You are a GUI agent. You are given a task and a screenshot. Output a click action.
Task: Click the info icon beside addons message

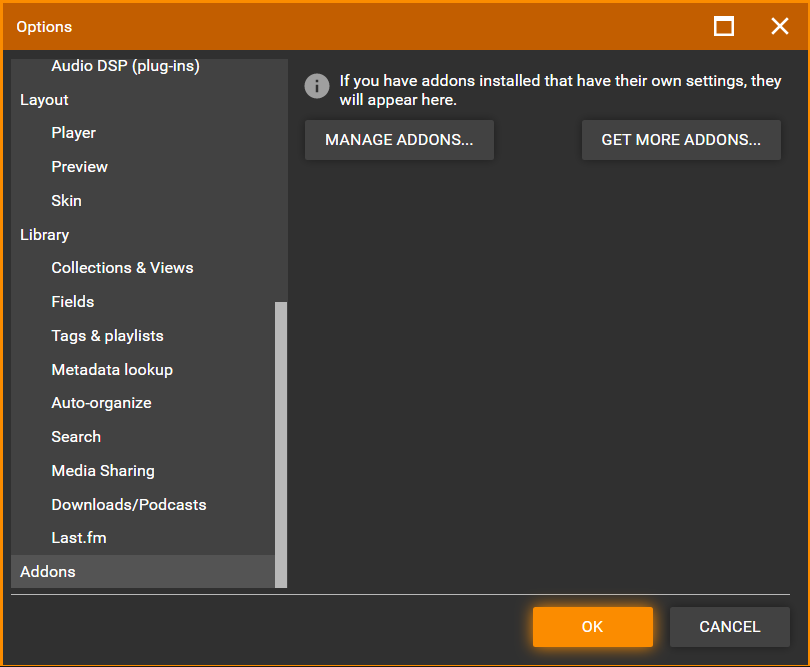pos(317,86)
